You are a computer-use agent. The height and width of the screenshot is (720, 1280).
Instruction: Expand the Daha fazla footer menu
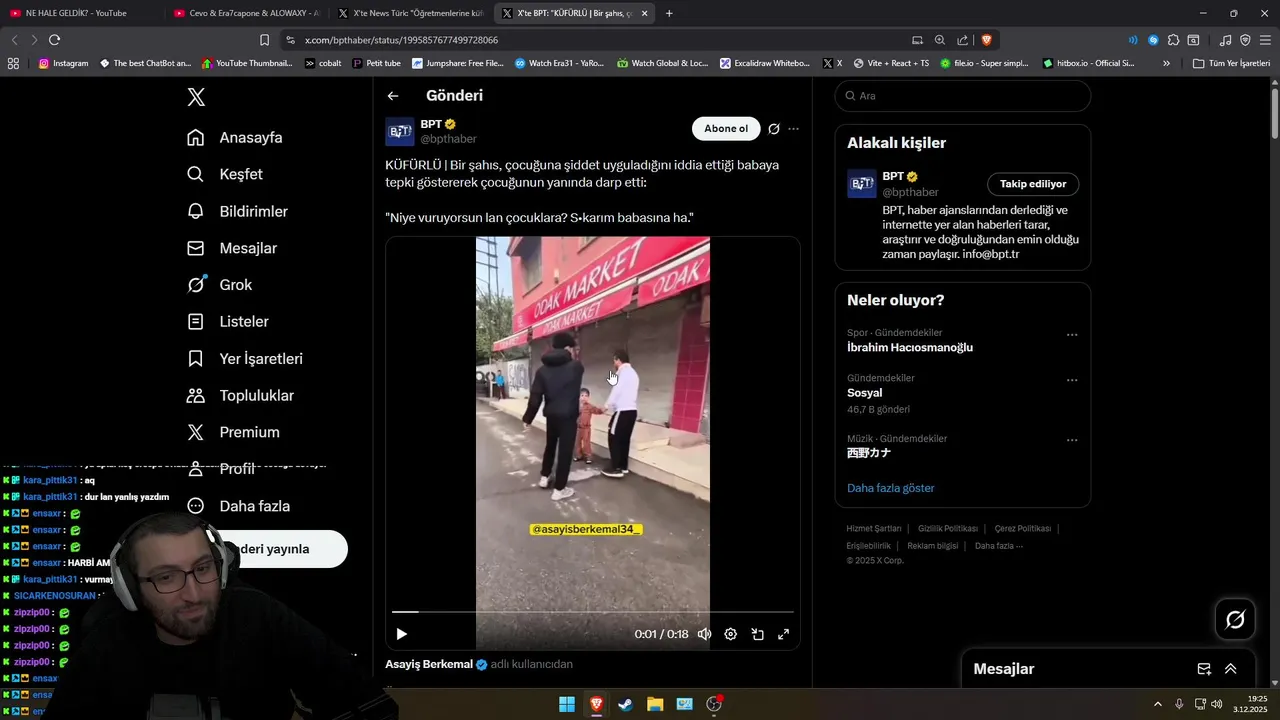(999, 546)
